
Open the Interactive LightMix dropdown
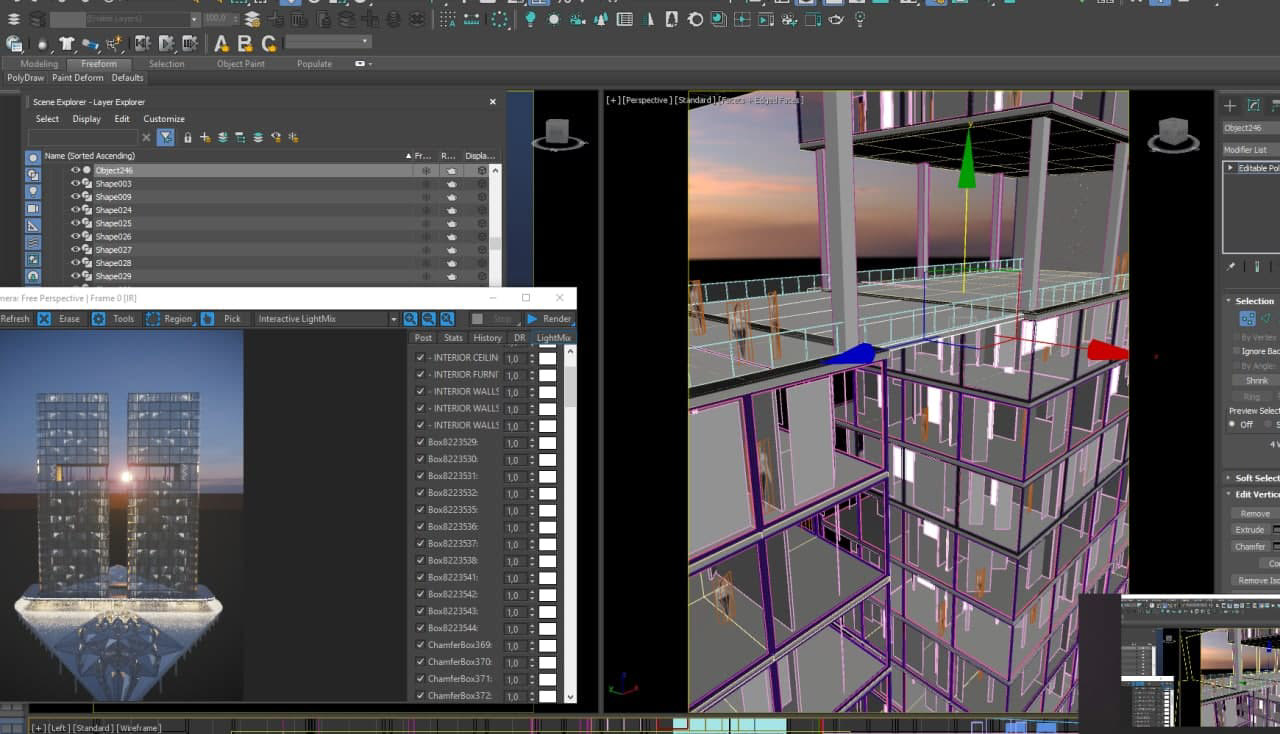point(394,319)
